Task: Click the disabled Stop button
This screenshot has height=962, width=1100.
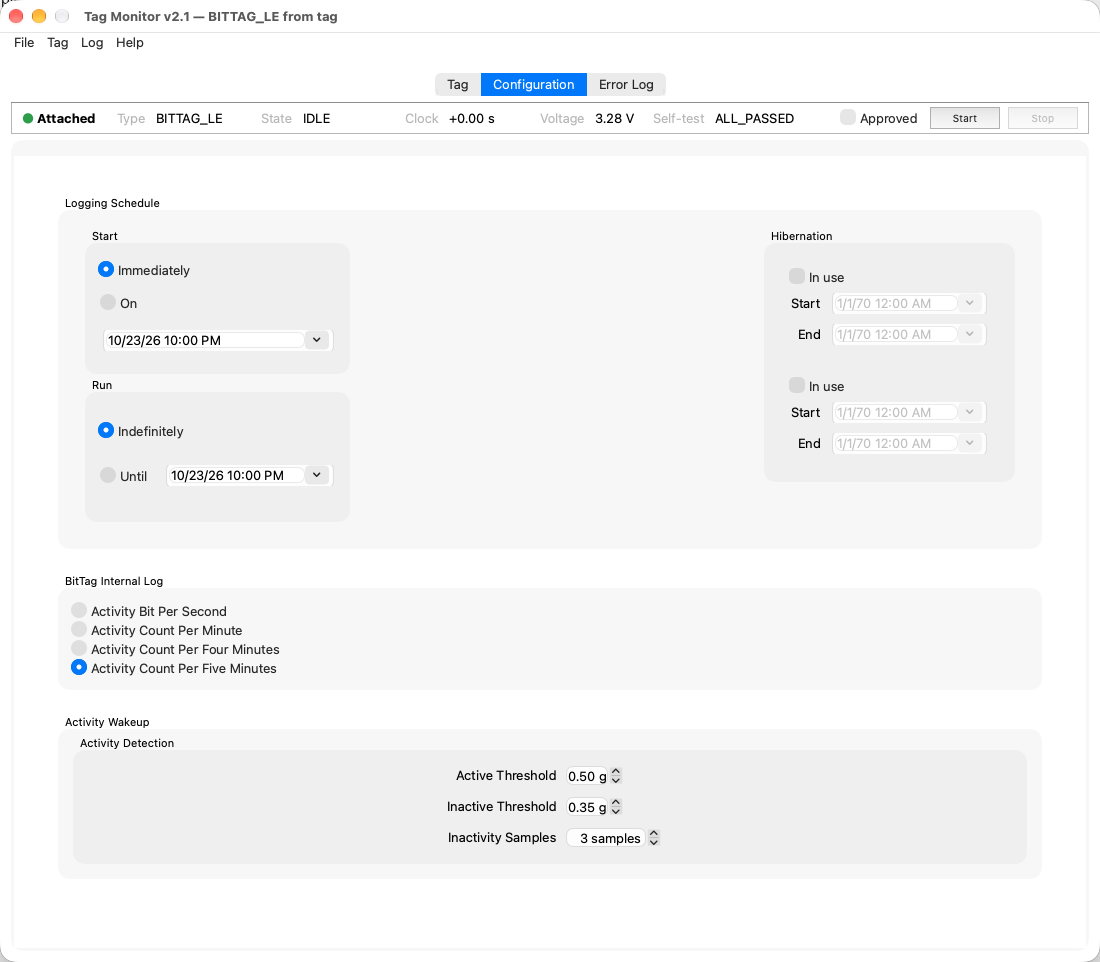Action: tap(1042, 118)
